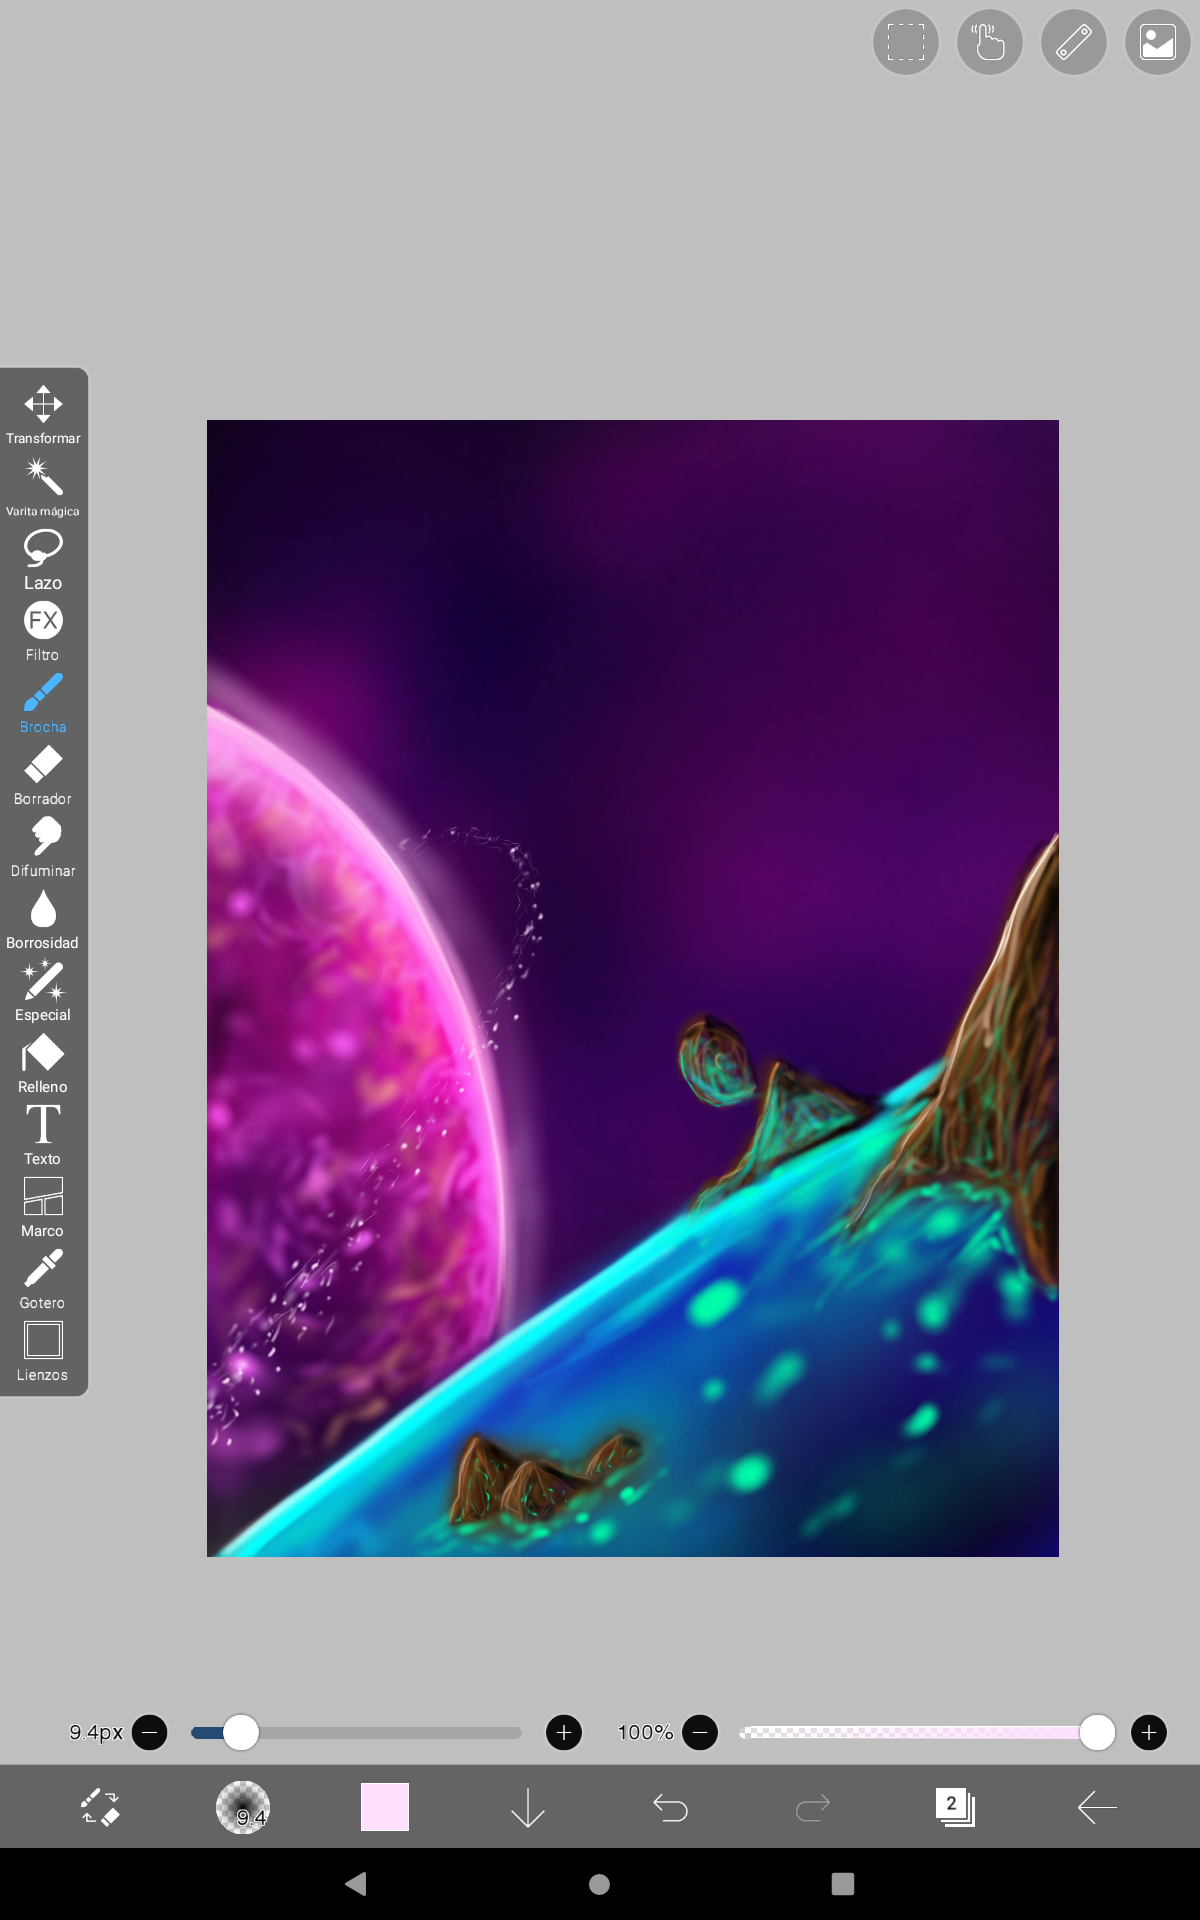This screenshot has height=1920, width=1200.
Task: Adjust the brush thickness slider
Action: 356,1732
